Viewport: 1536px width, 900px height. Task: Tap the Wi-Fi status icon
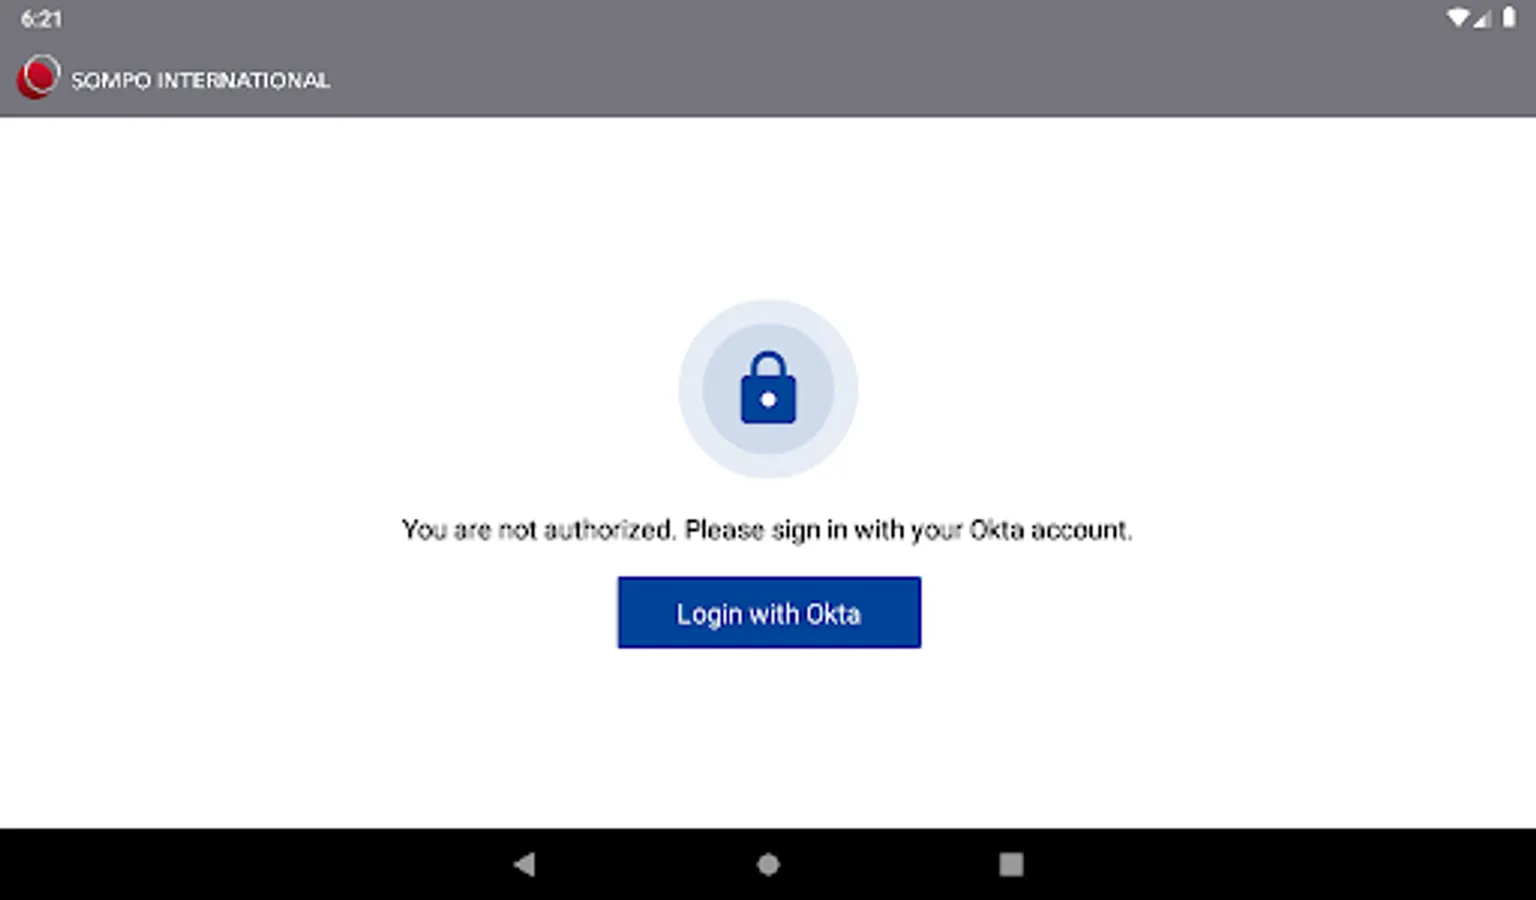pyautogui.click(x=1458, y=18)
